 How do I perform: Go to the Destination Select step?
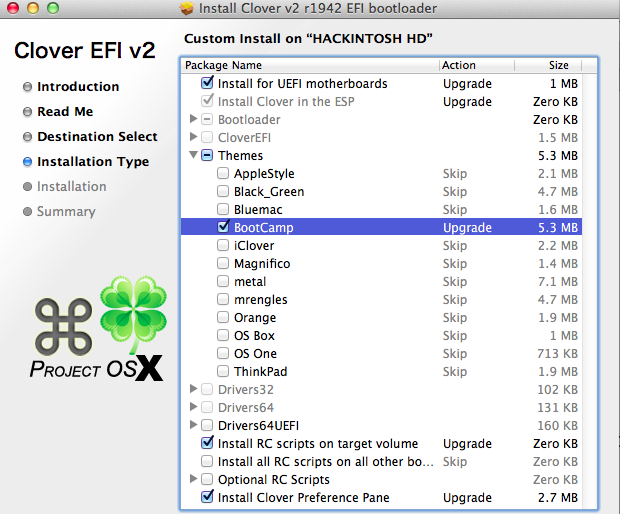(x=97, y=137)
